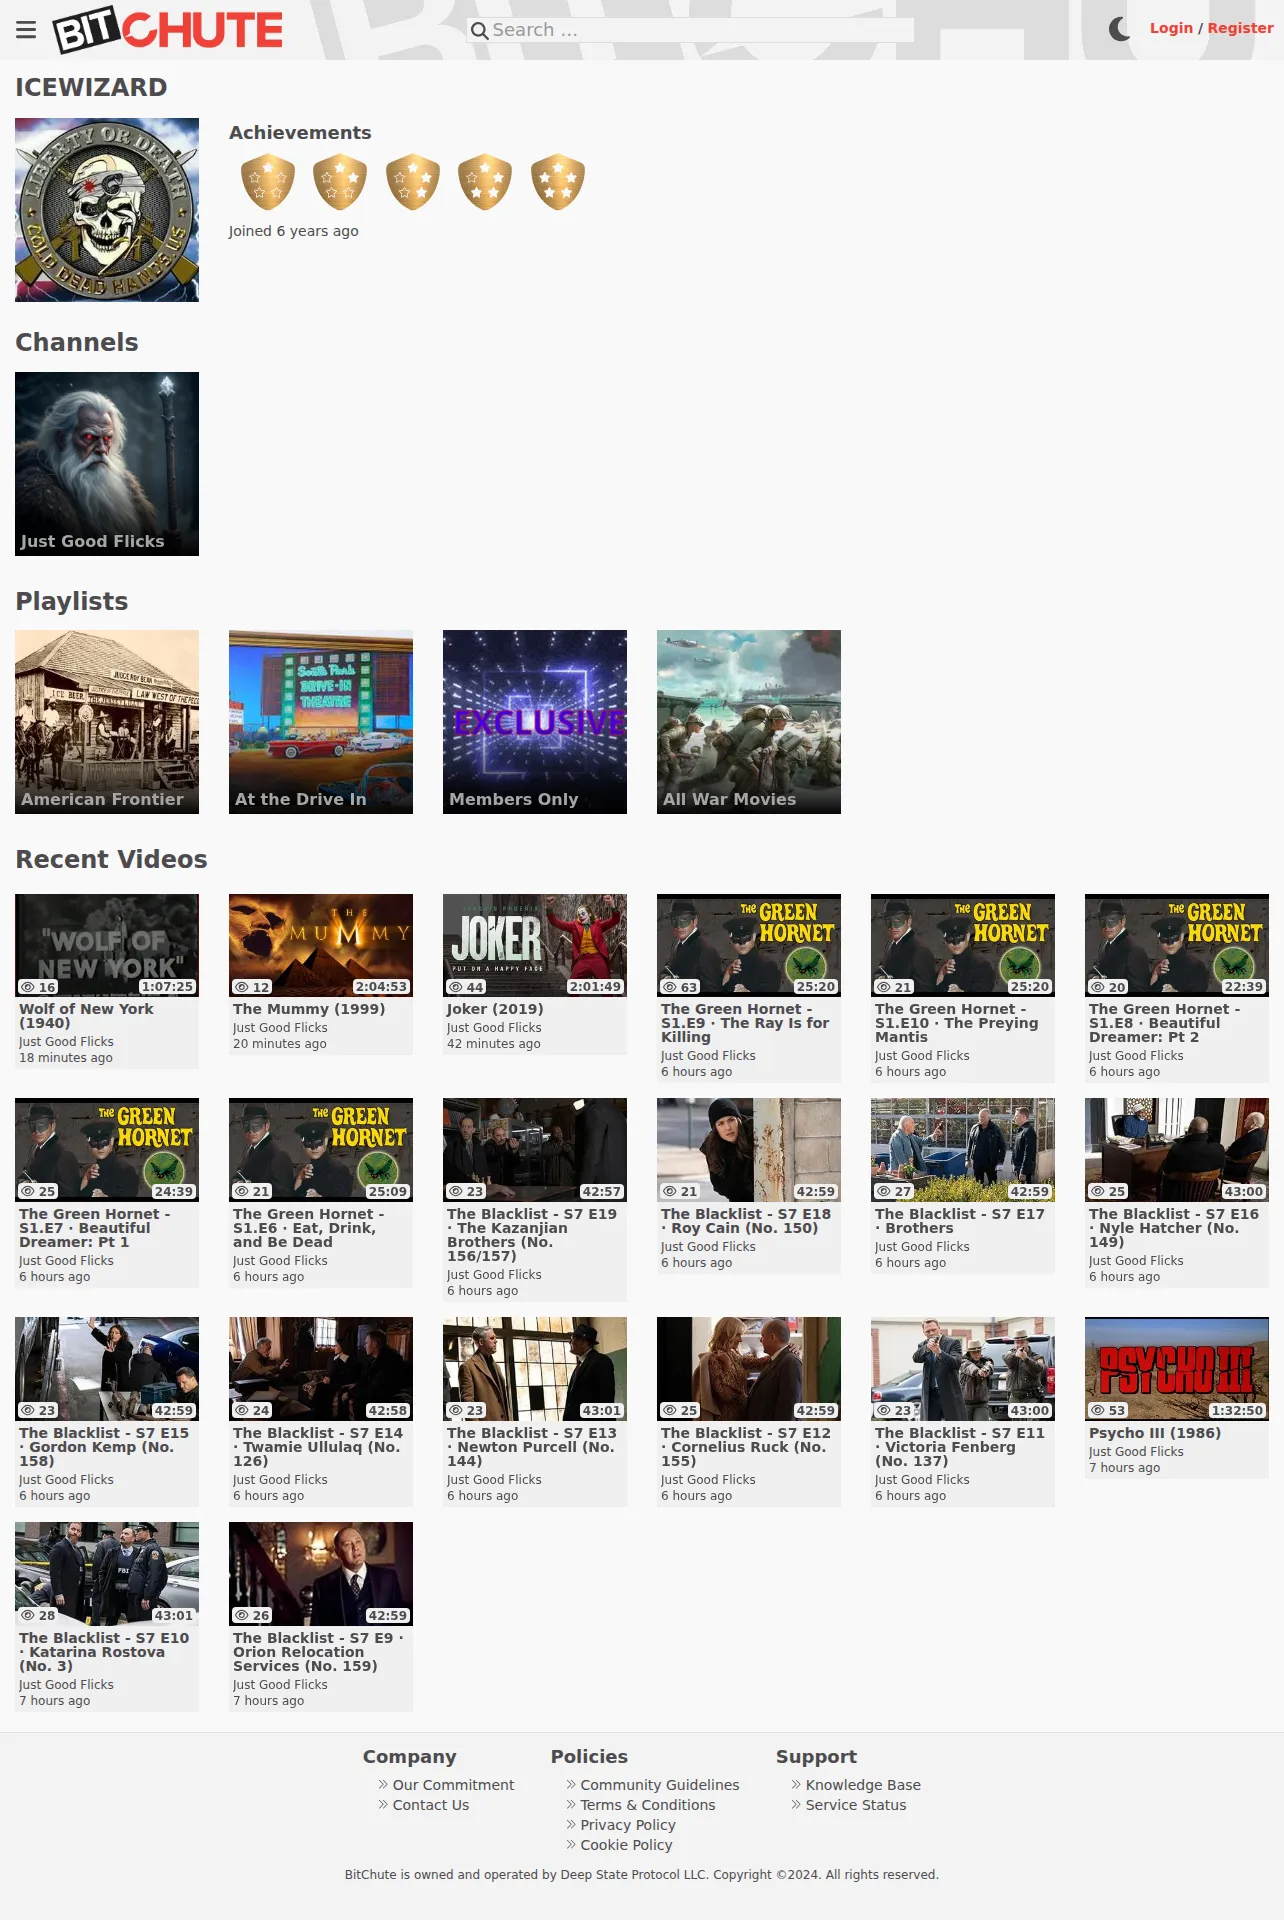Open Blacklist S7 E14 Twamie Ullulaq title
Screen dimensions: 1284x1920
pos(318,1447)
